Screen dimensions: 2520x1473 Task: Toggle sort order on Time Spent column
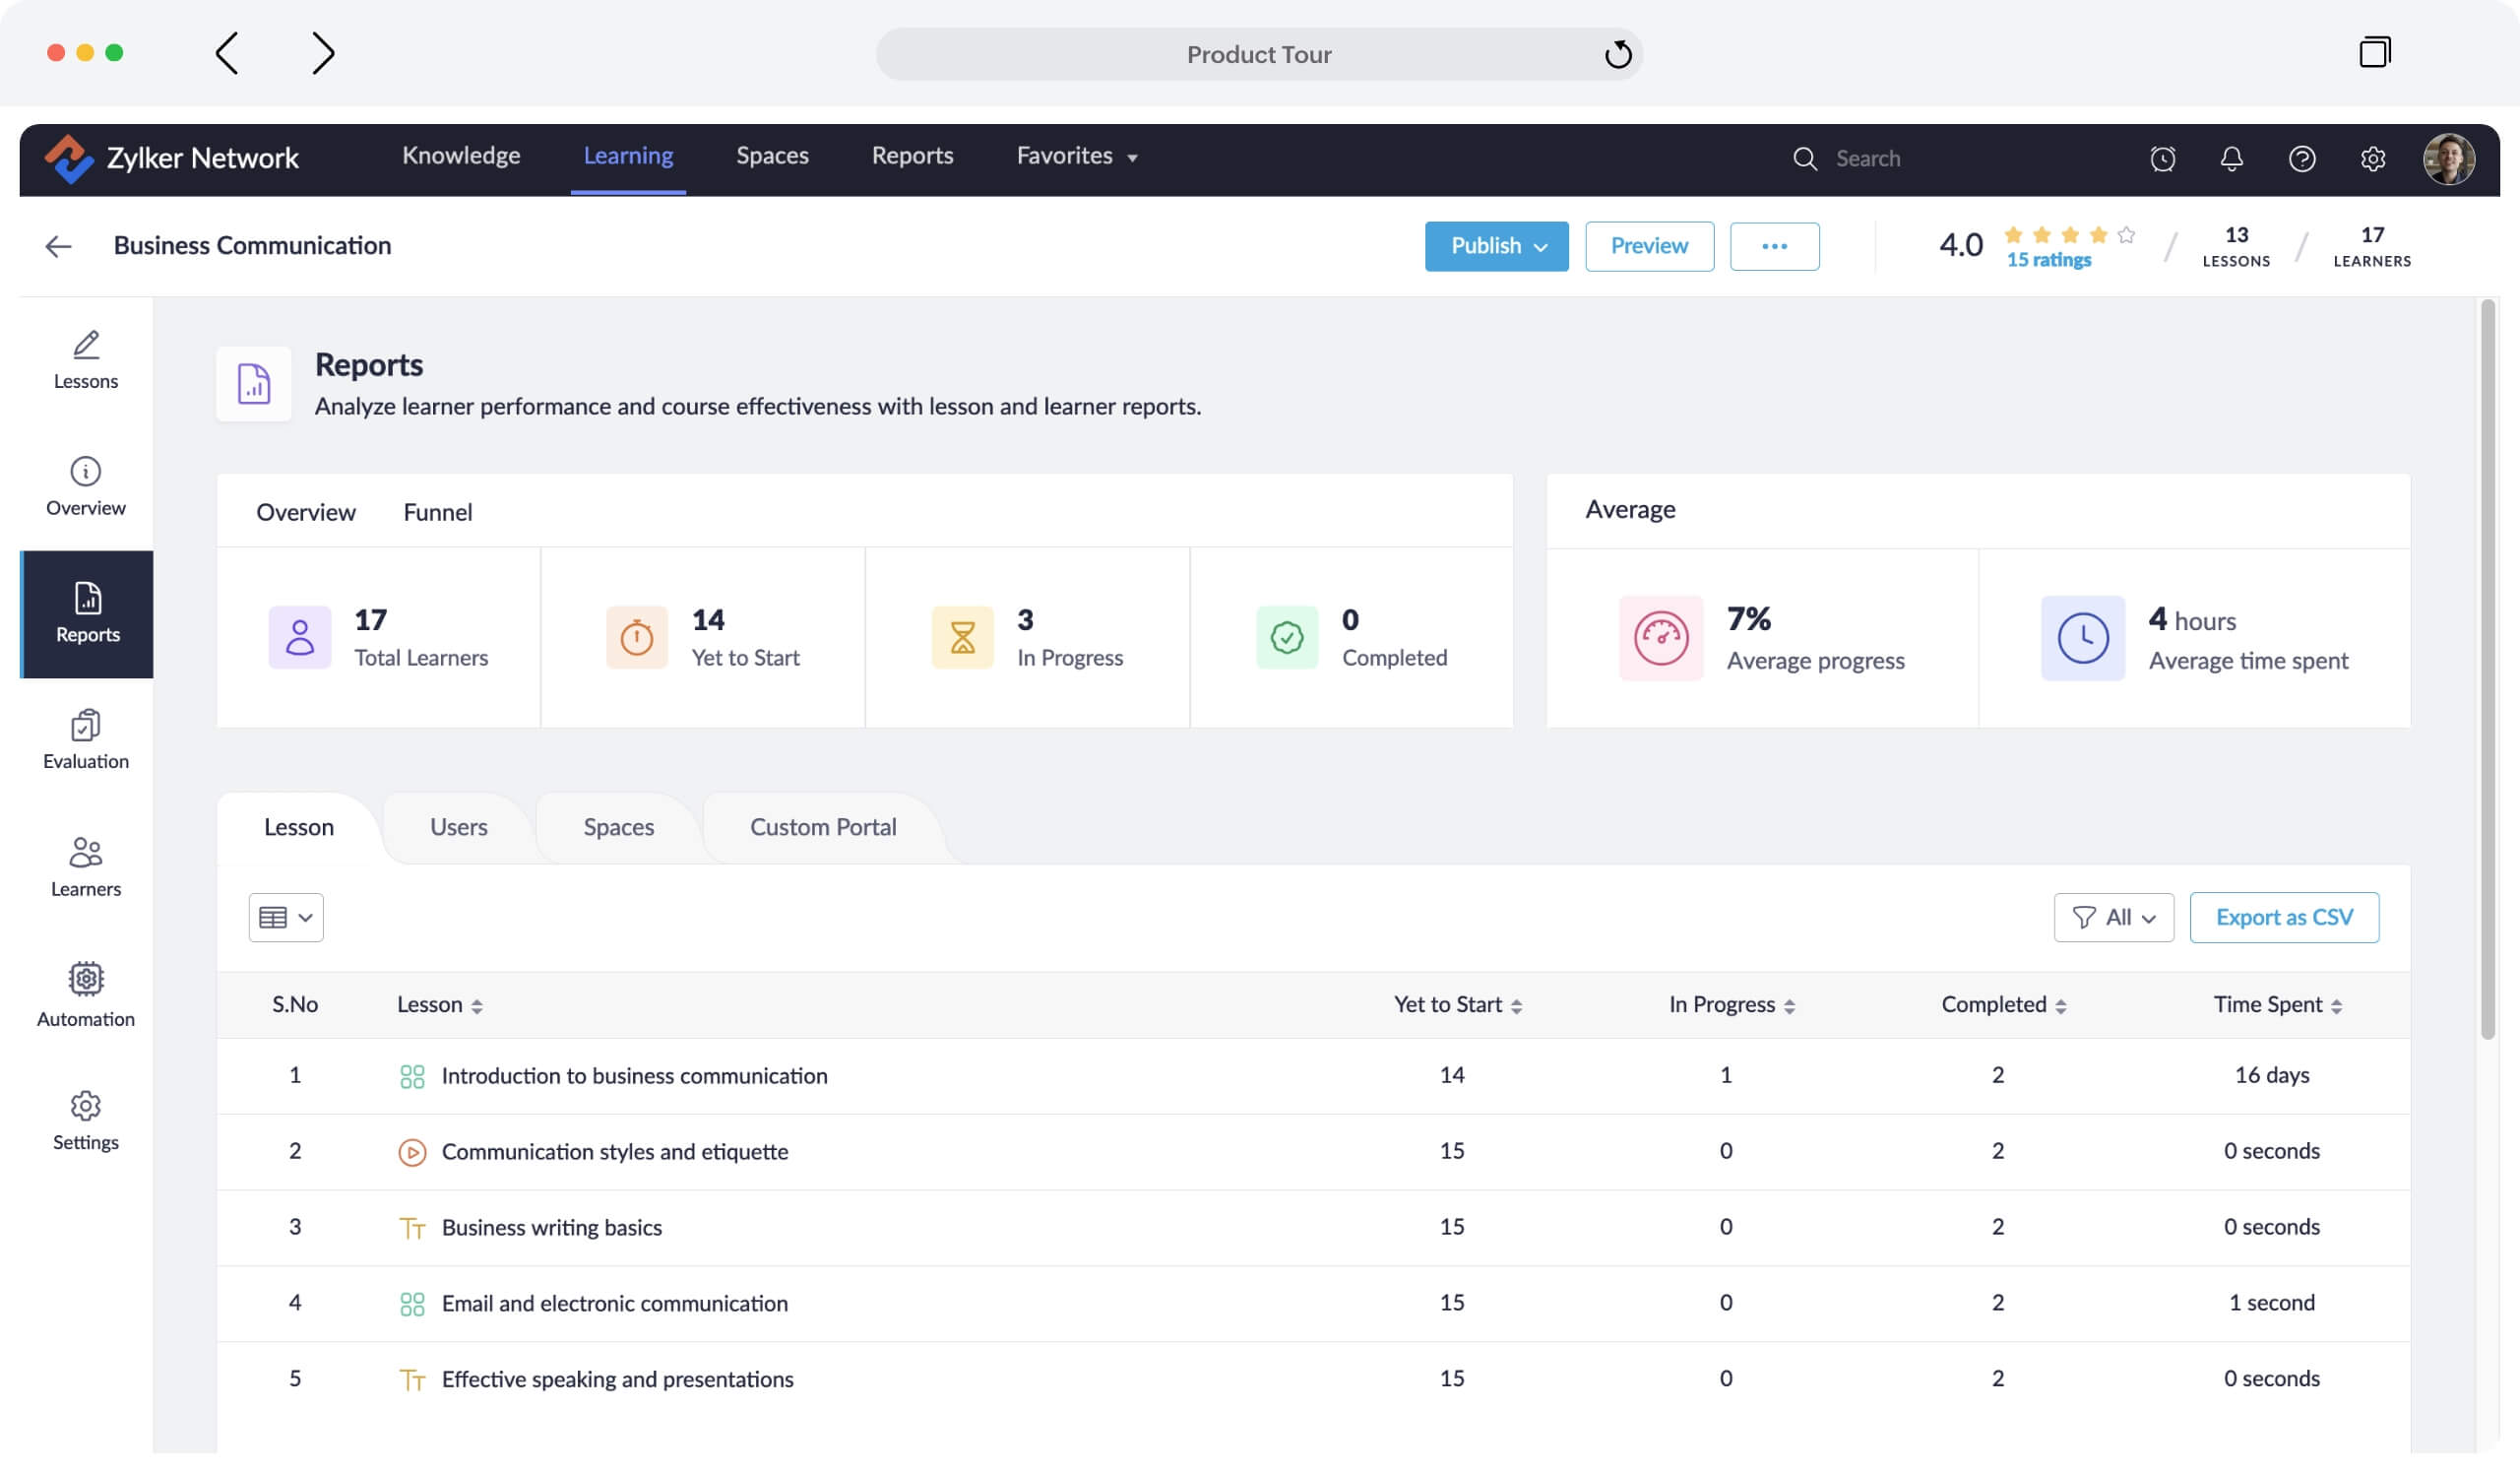click(2337, 1005)
